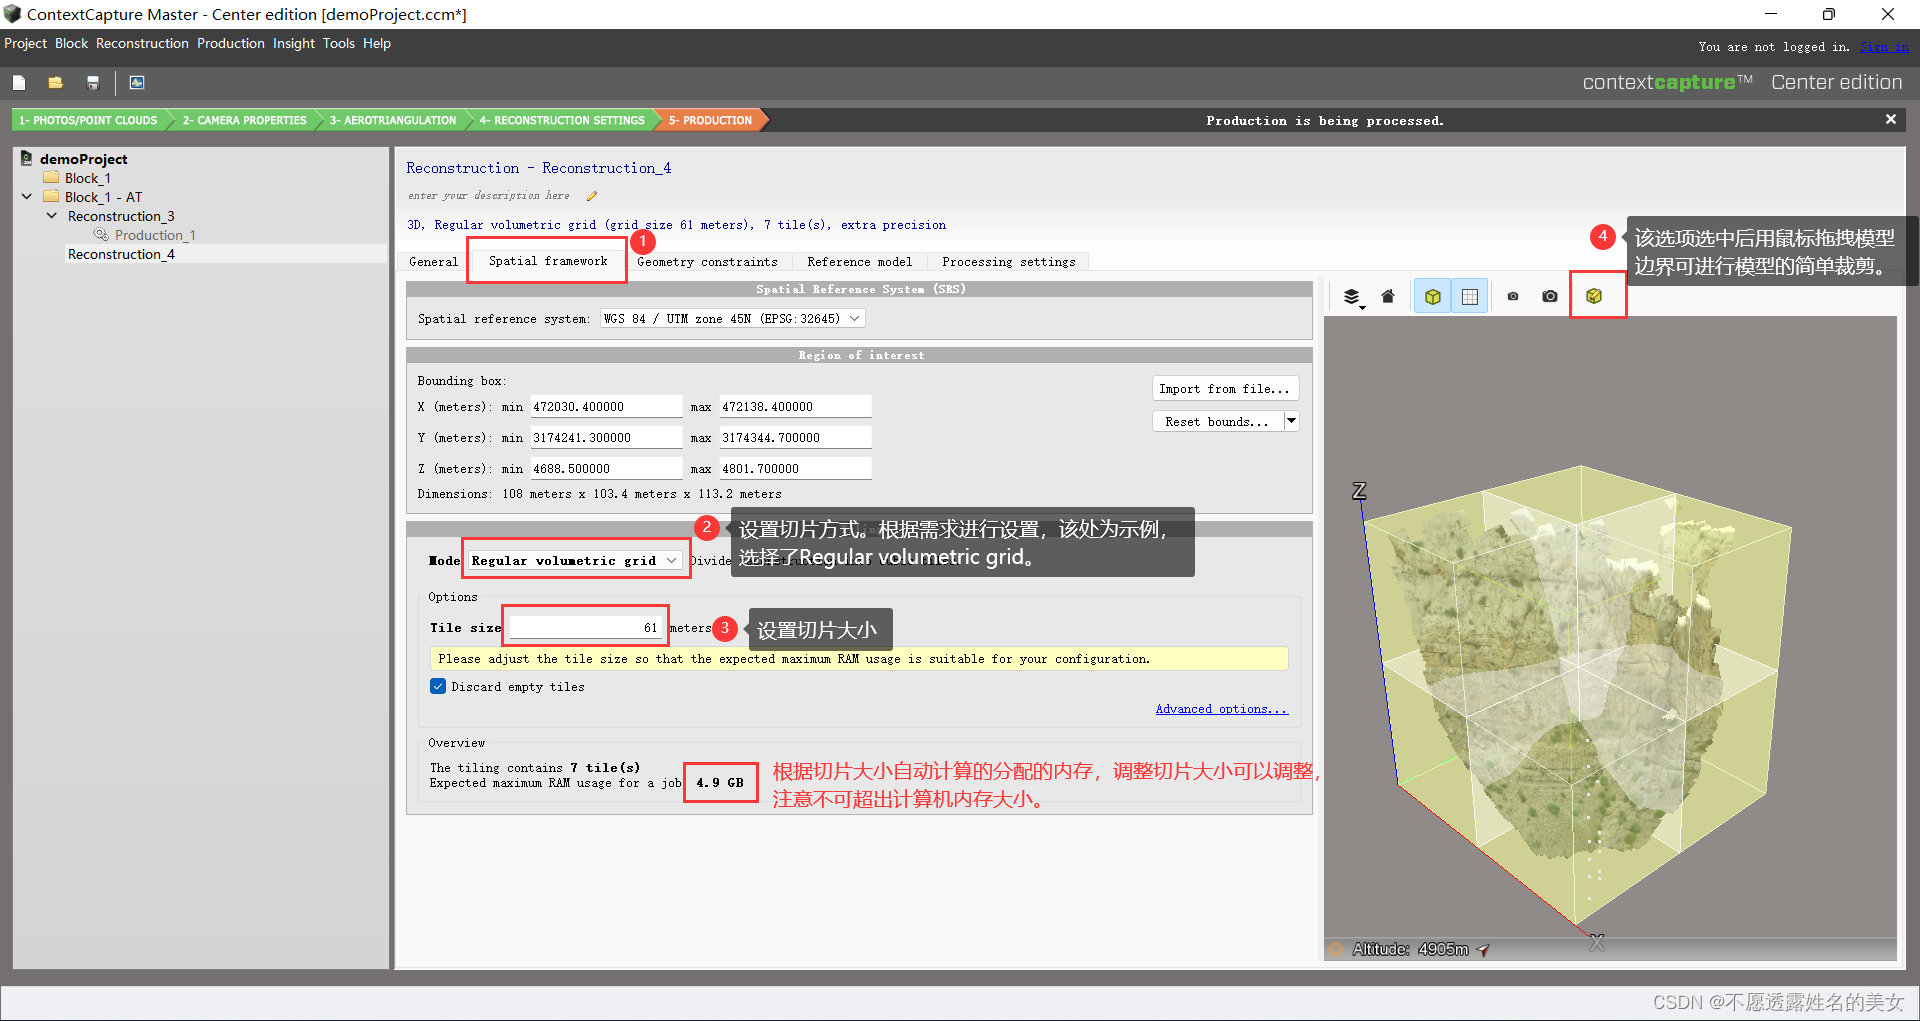Open the job queue monitor icon
Viewport: 1920px width, 1021px height.
click(x=137, y=83)
